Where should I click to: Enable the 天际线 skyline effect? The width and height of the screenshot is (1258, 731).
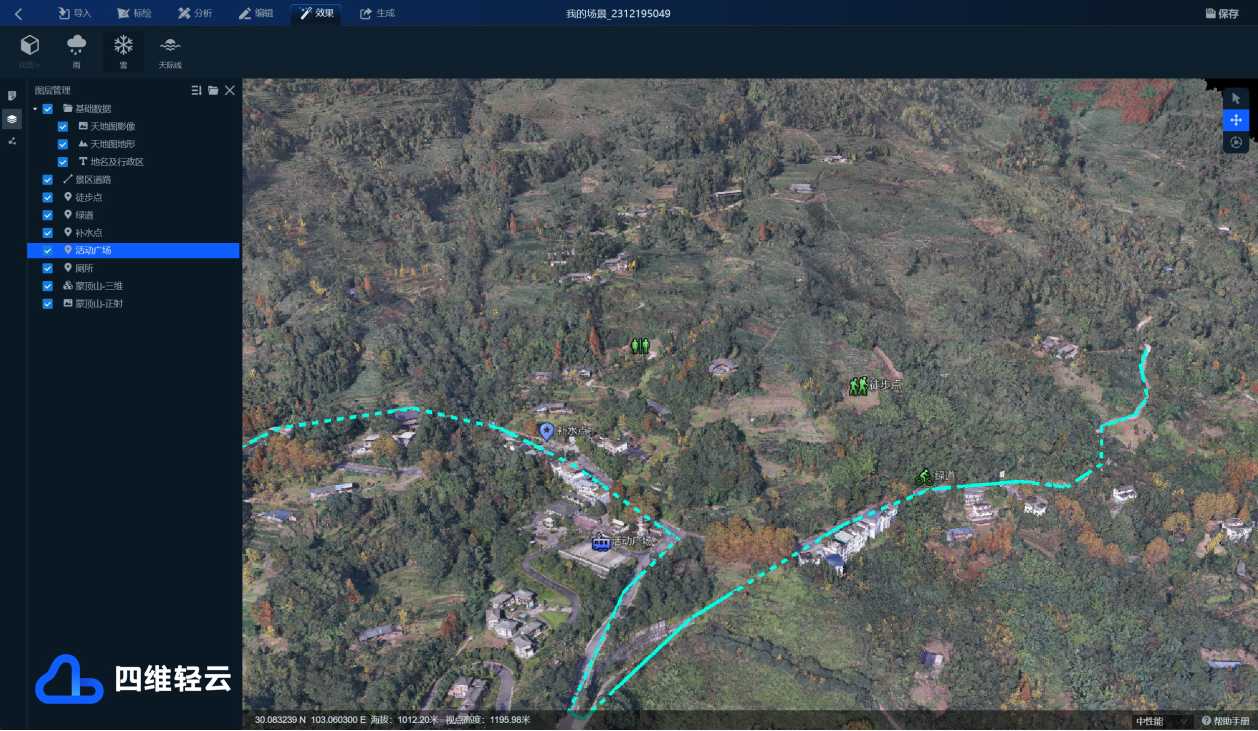(x=170, y=51)
